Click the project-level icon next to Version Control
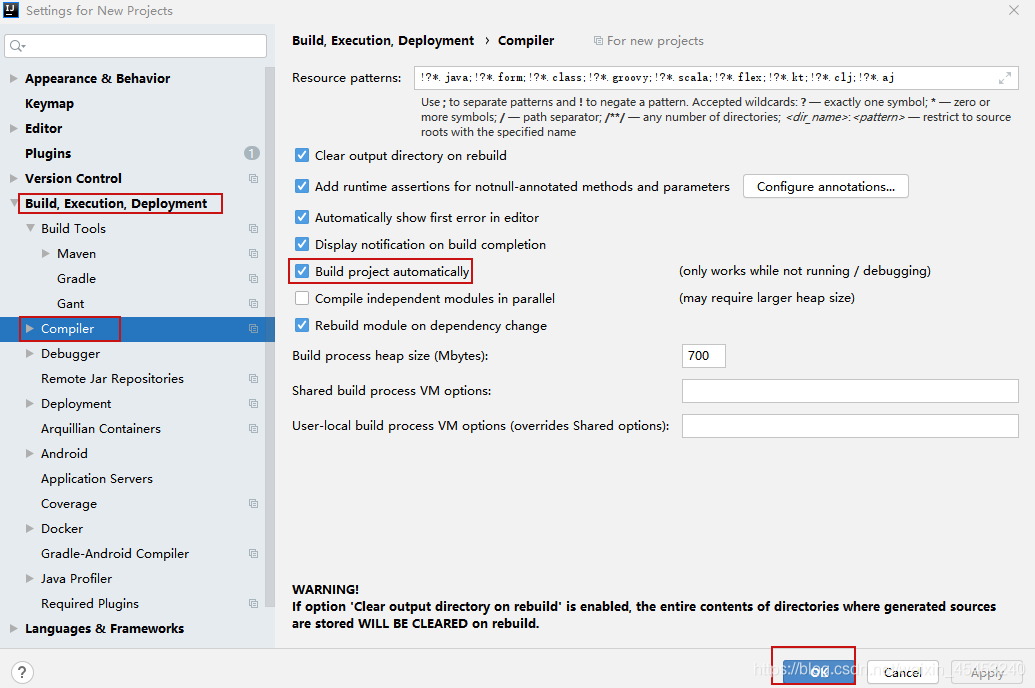Image resolution: width=1035 pixels, height=688 pixels. [253, 178]
